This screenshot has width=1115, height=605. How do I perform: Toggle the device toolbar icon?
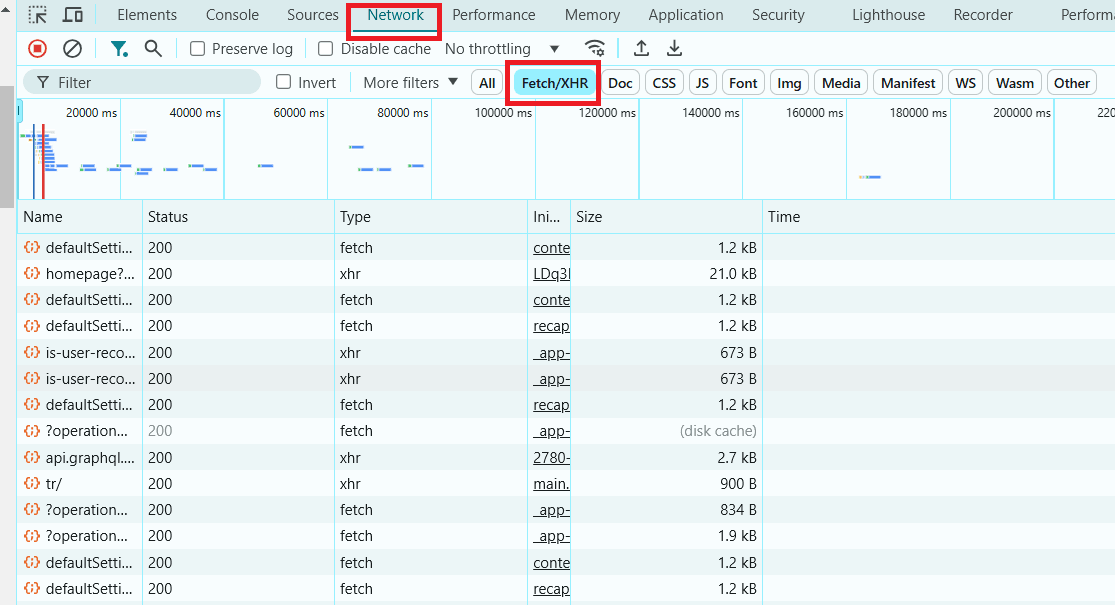coord(73,14)
